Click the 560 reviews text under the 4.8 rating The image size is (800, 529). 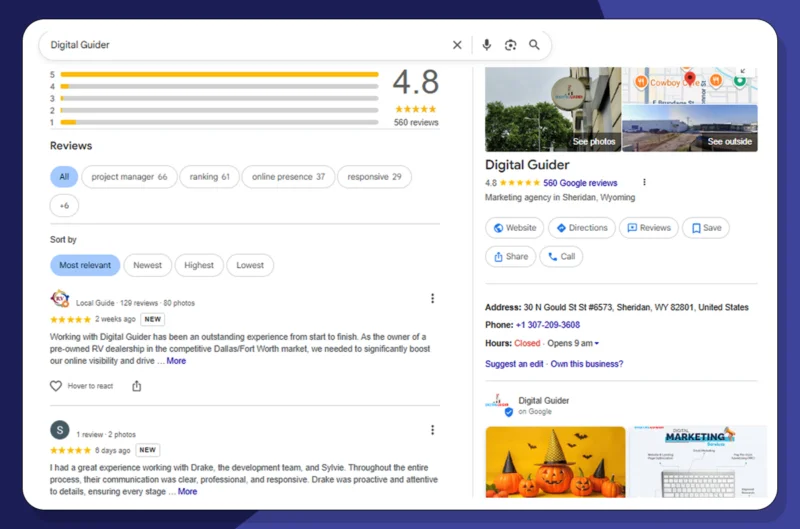click(x=416, y=122)
